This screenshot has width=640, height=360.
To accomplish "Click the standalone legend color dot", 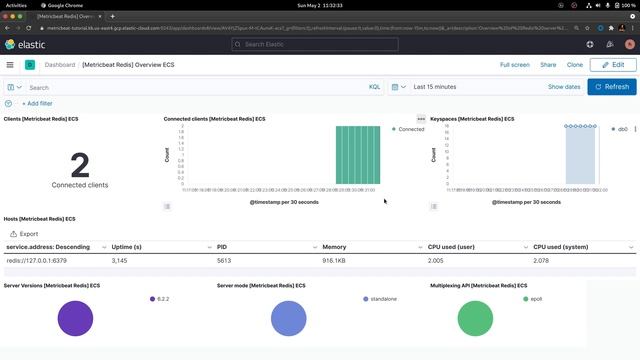I will (366, 299).
